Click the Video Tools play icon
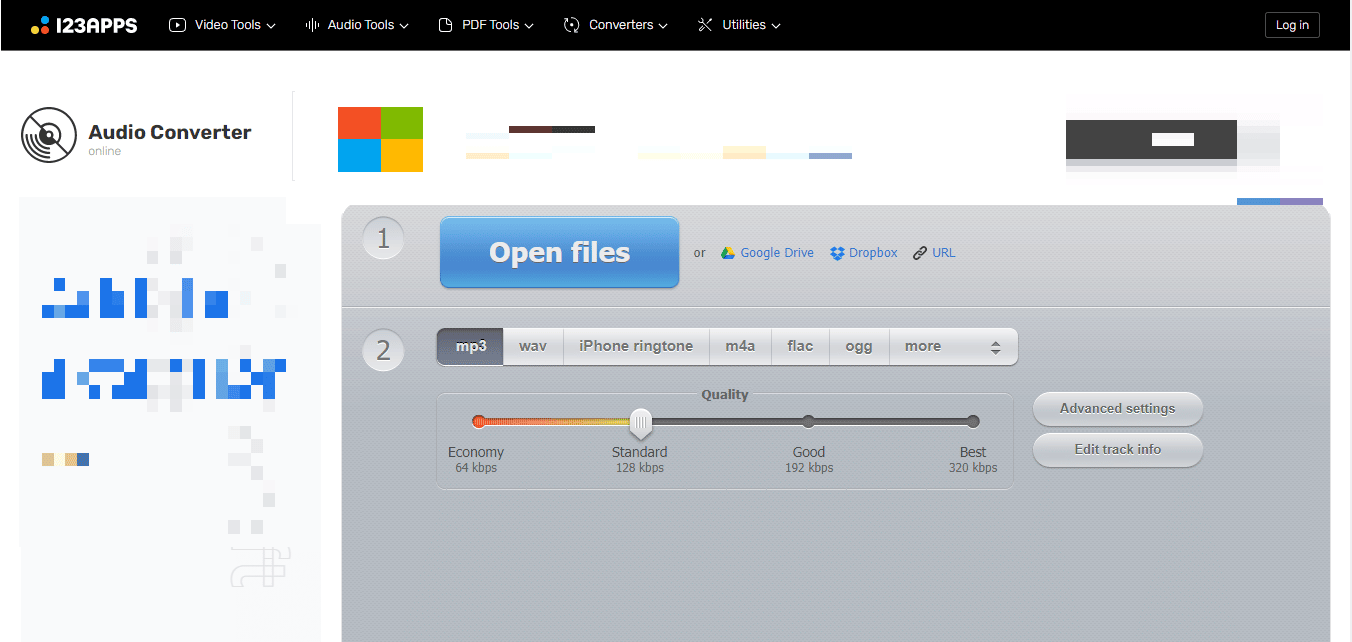The width and height of the screenshot is (1352, 642). click(x=178, y=25)
